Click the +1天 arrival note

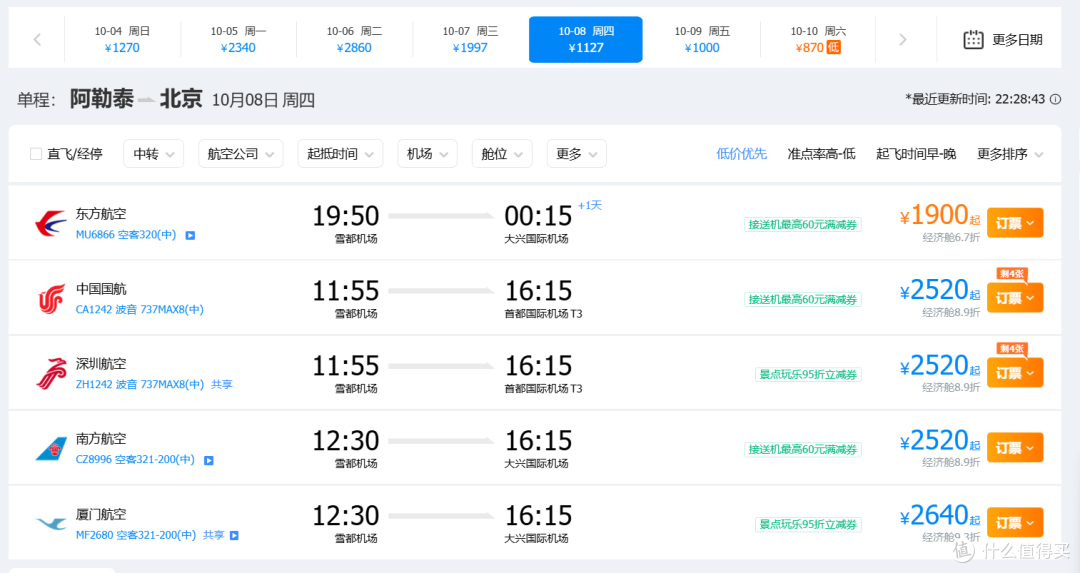point(590,205)
